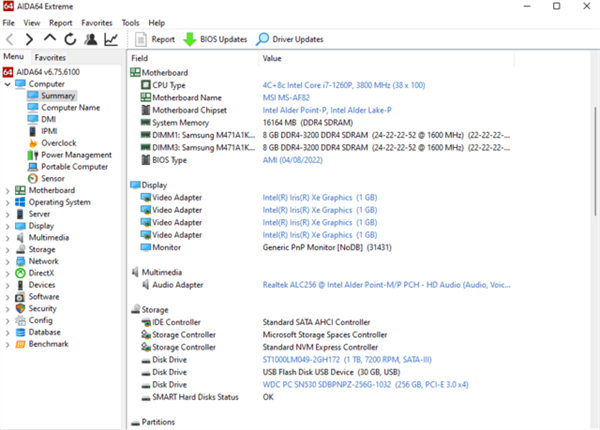
Task: Go up one level with the up arrow
Action: pos(51,39)
